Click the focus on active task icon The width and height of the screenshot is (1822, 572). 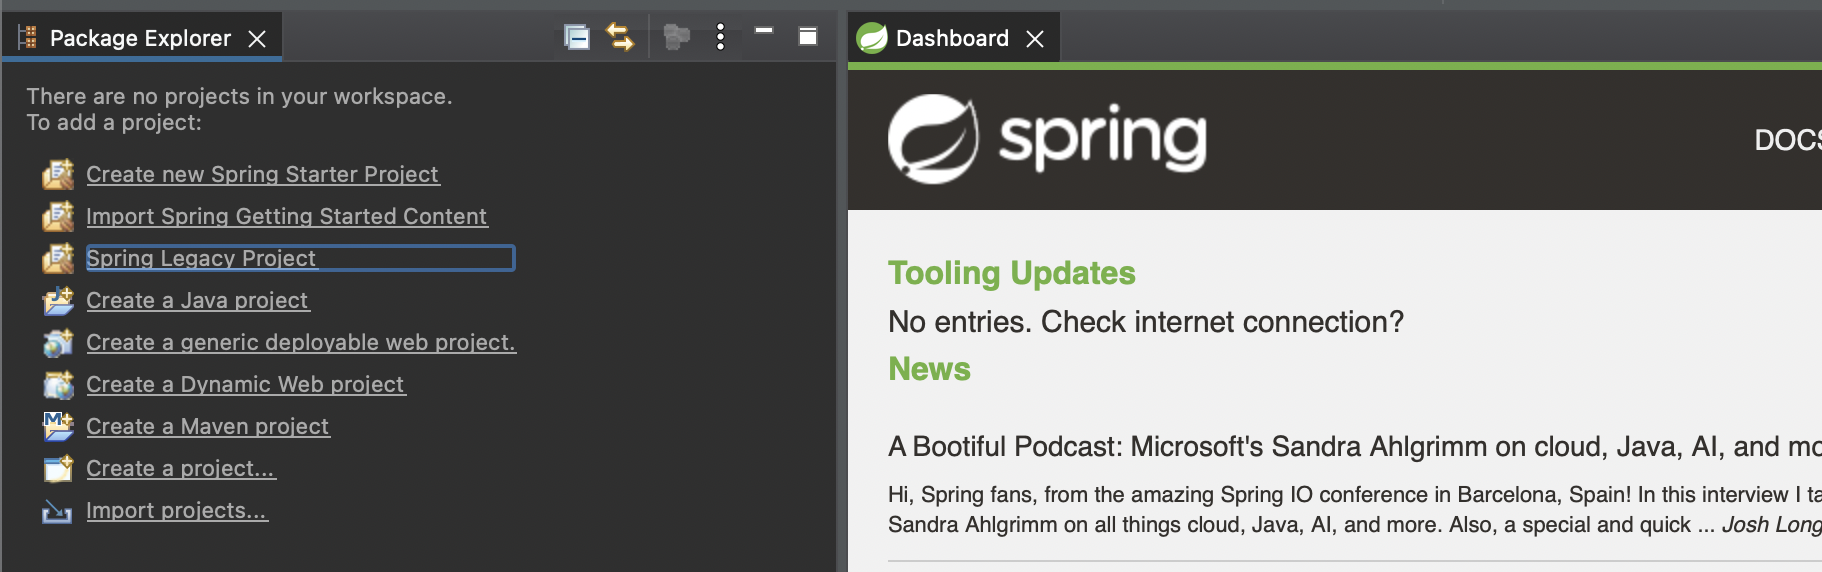(677, 38)
